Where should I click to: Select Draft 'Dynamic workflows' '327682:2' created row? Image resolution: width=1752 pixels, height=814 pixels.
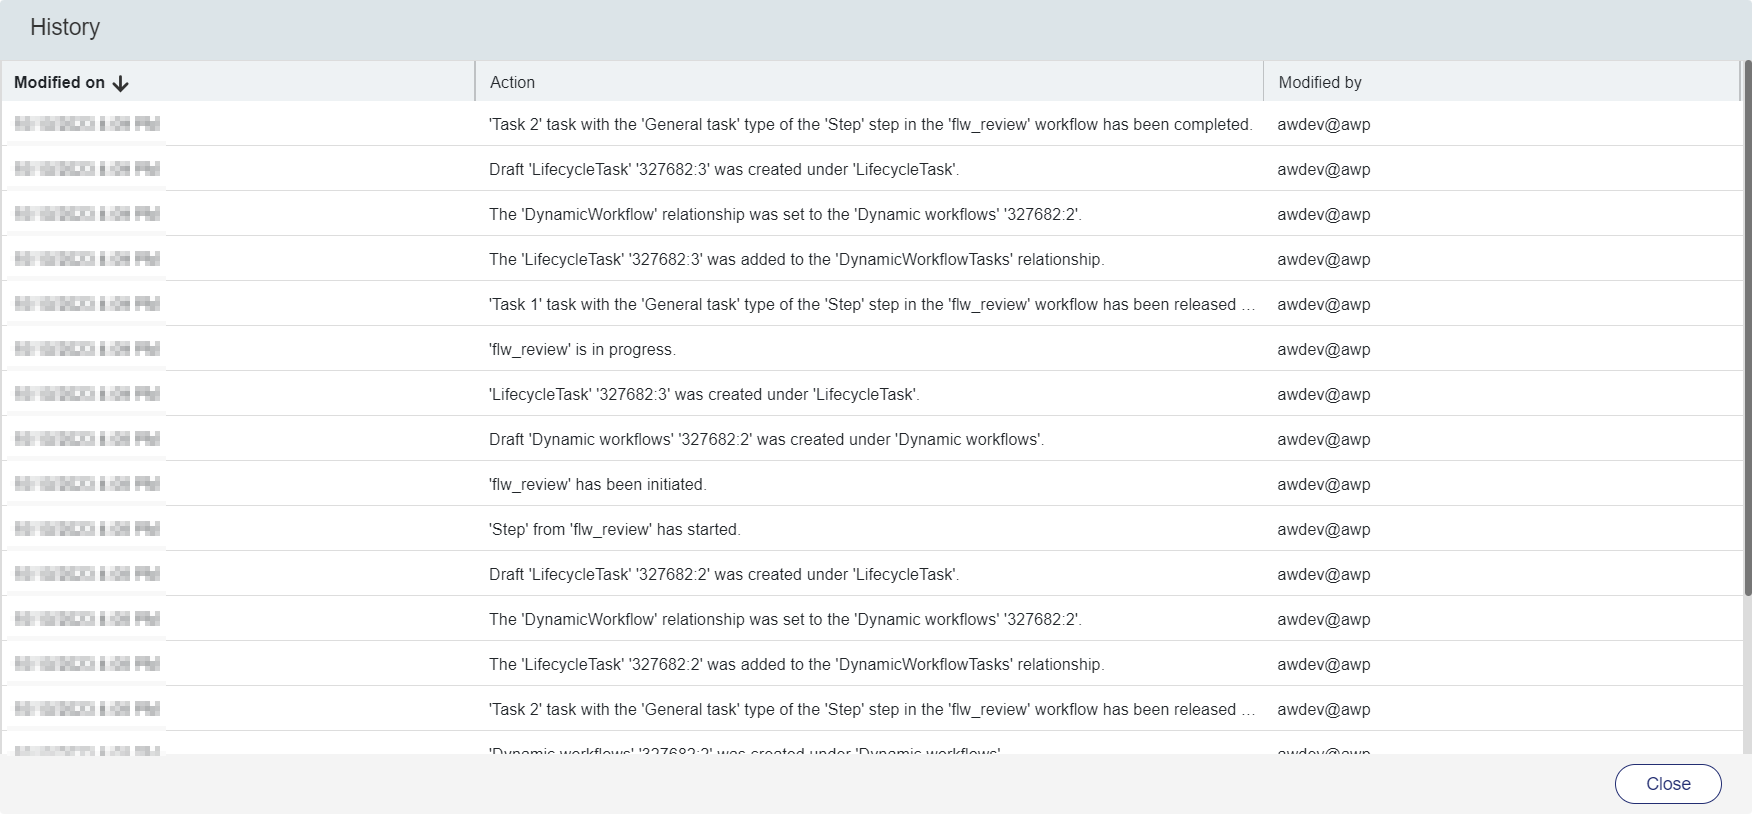point(766,440)
